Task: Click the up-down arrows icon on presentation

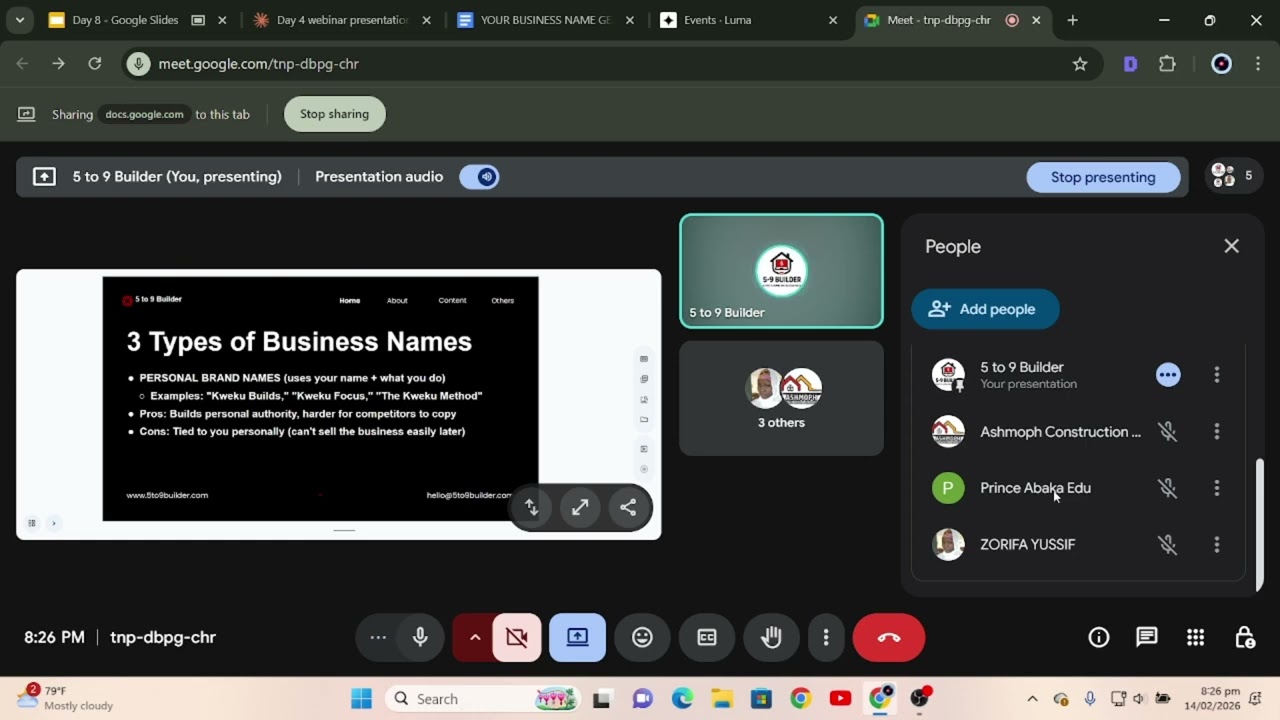Action: pos(532,508)
